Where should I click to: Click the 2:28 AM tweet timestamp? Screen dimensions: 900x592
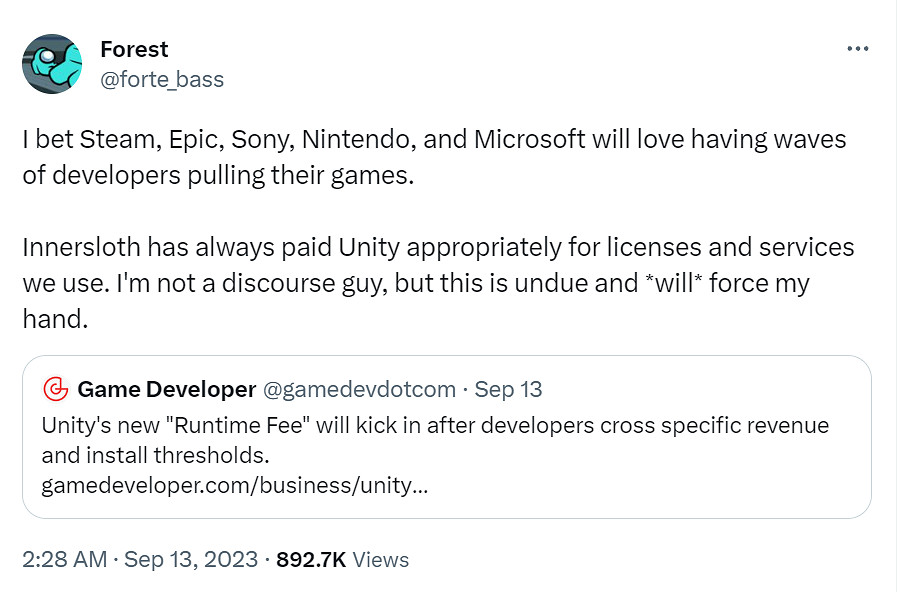(x=64, y=559)
